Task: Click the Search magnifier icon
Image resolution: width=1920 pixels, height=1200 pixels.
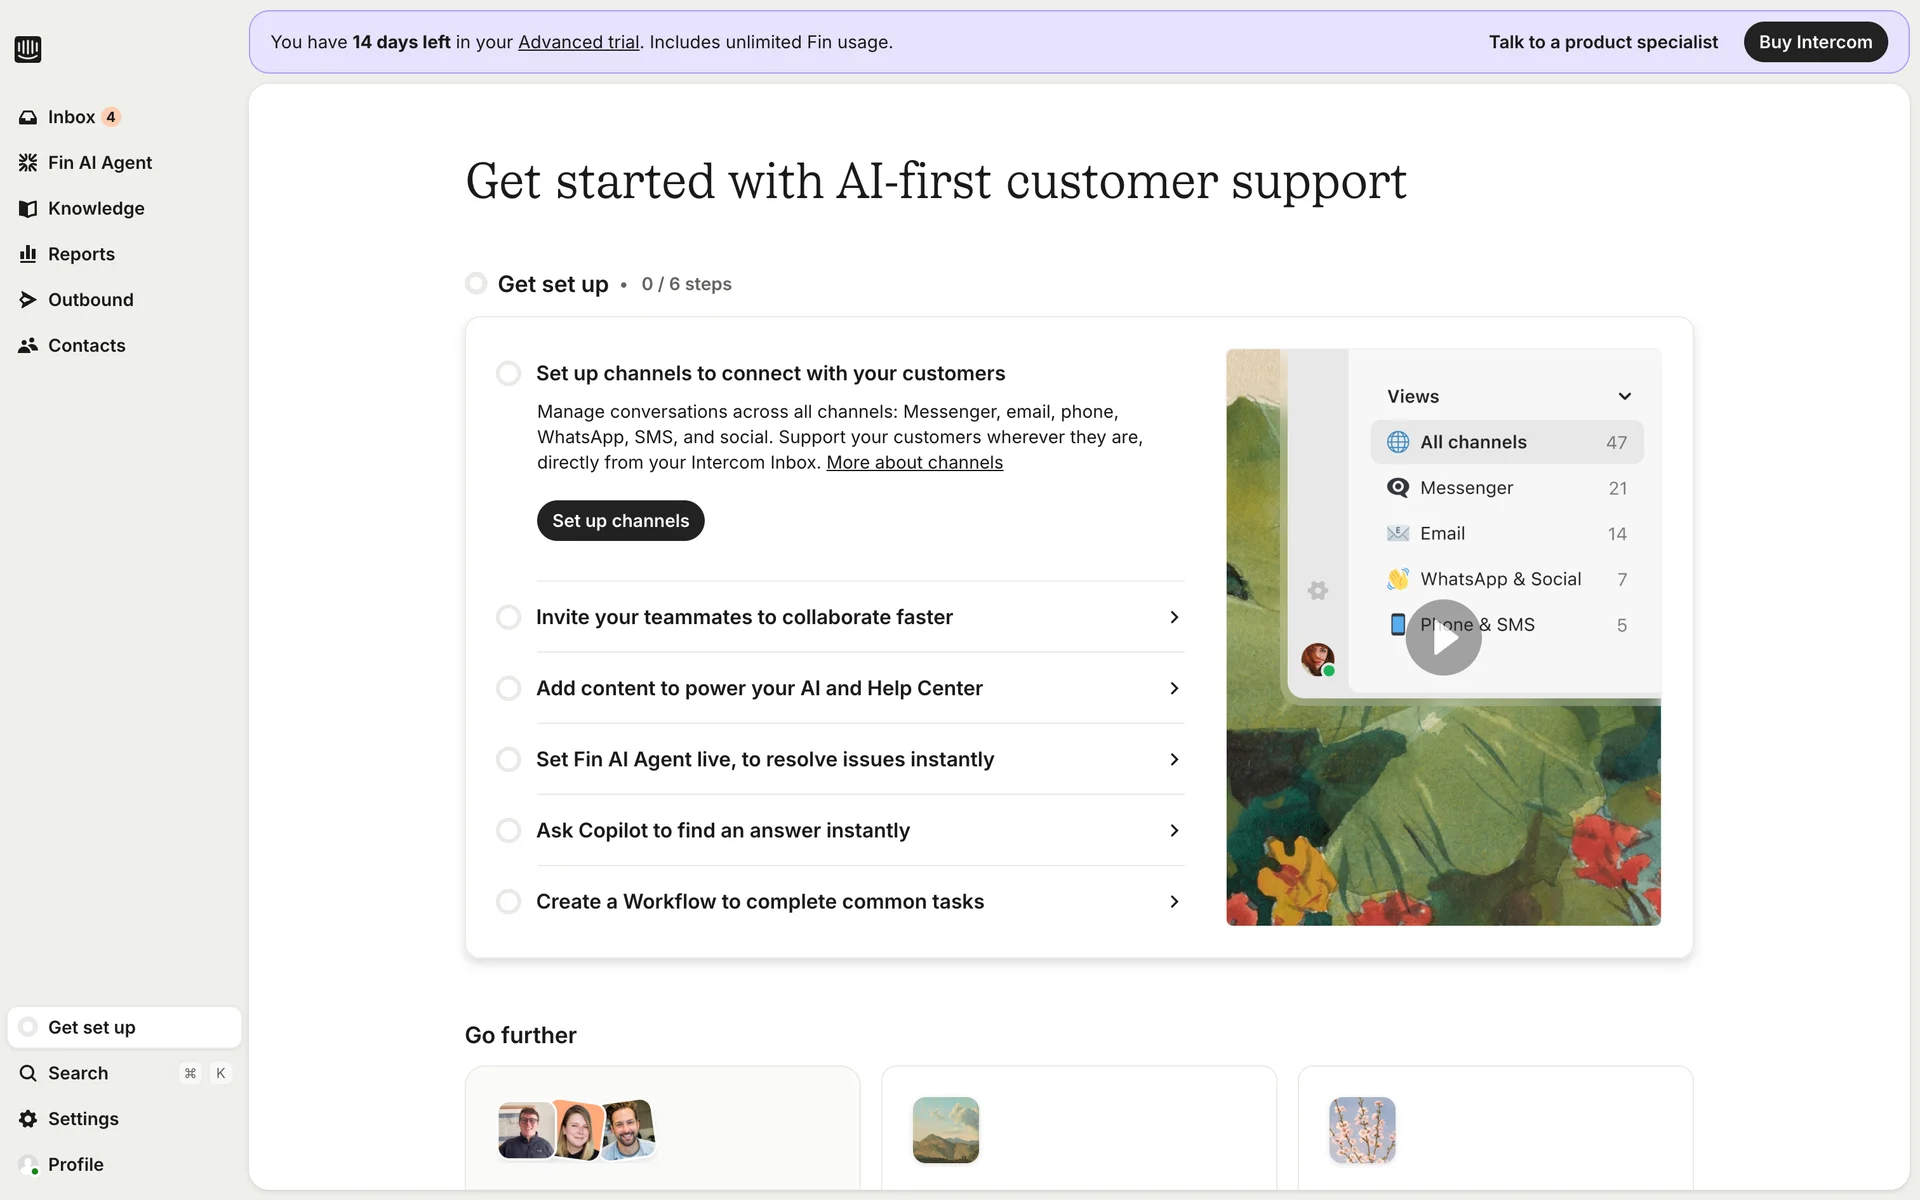Action: pos(28,1073)
